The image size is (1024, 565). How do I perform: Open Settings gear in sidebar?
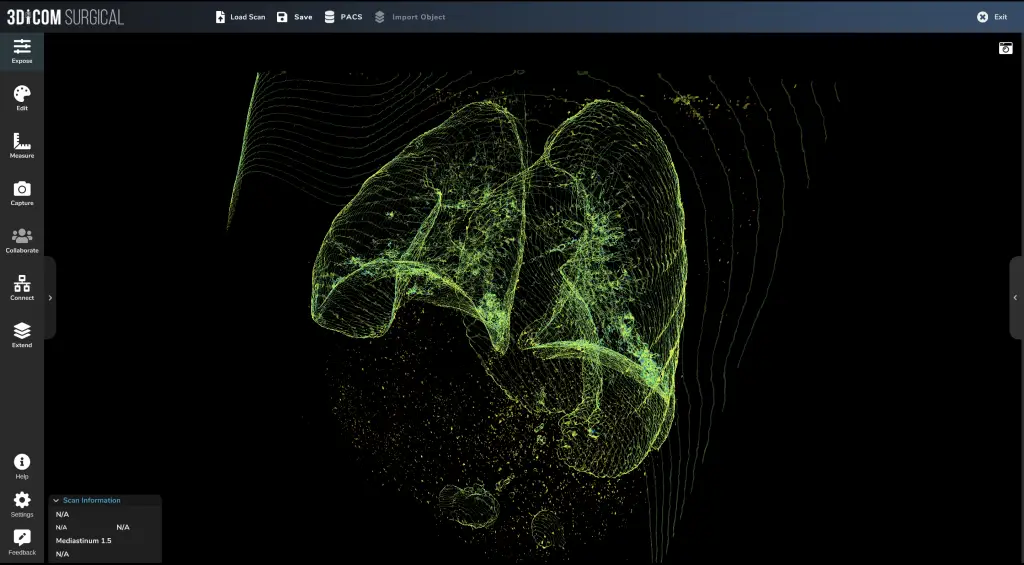tap(22, 504)
